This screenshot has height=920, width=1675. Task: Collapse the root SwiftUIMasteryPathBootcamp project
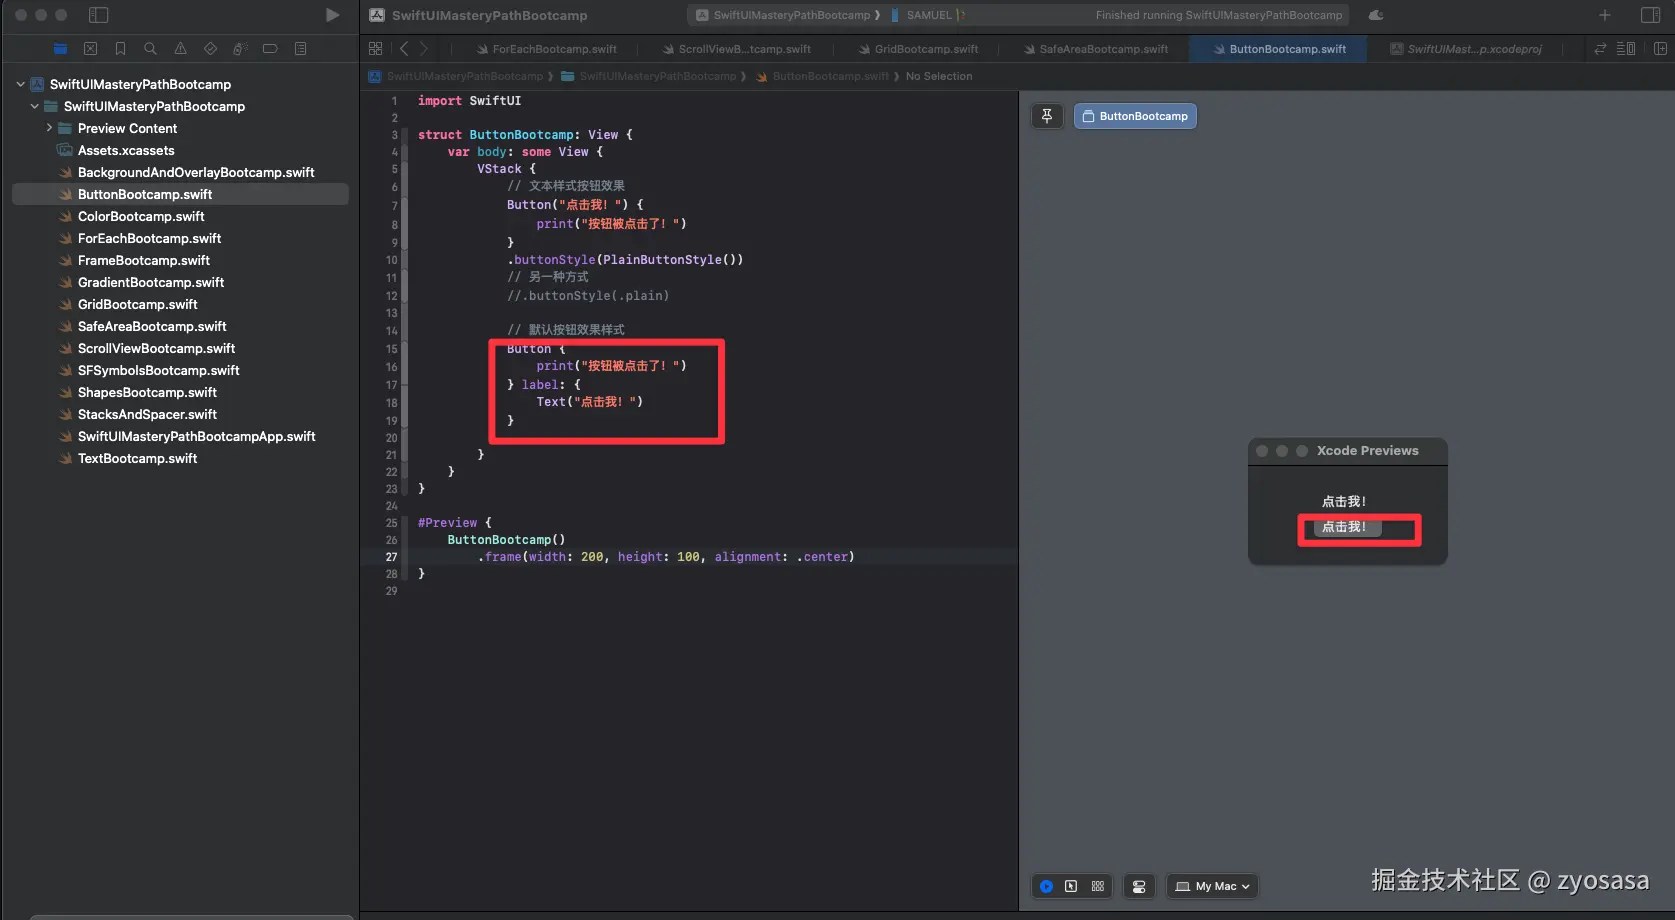[20, 84]
